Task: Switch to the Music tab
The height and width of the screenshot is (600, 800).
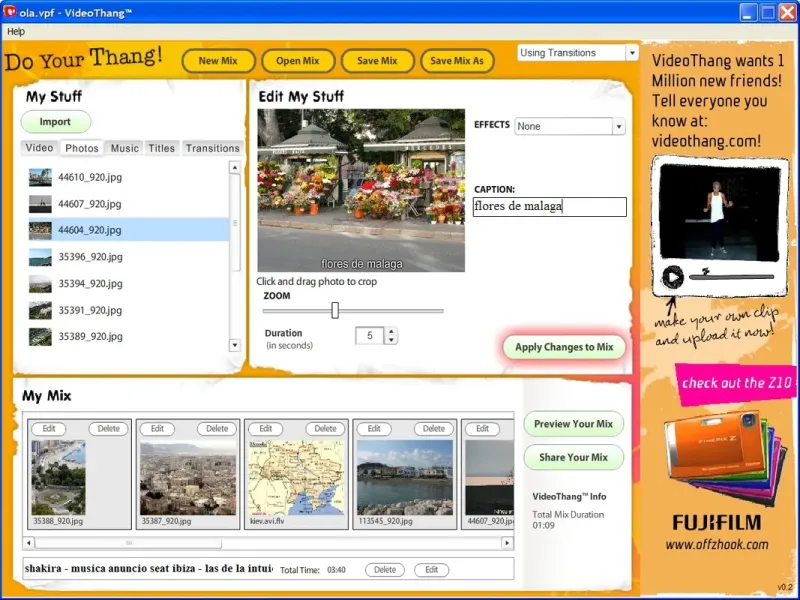Action: click(124, 148)
